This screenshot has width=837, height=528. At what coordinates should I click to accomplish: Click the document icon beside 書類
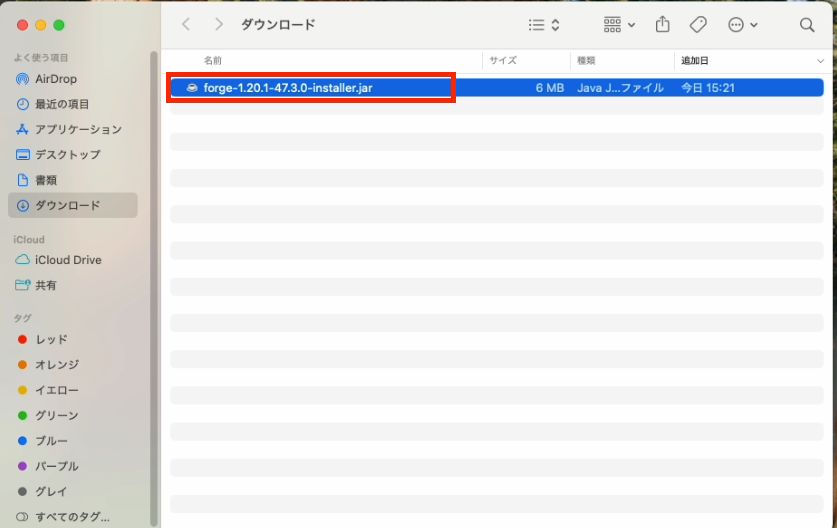(22, 180)
